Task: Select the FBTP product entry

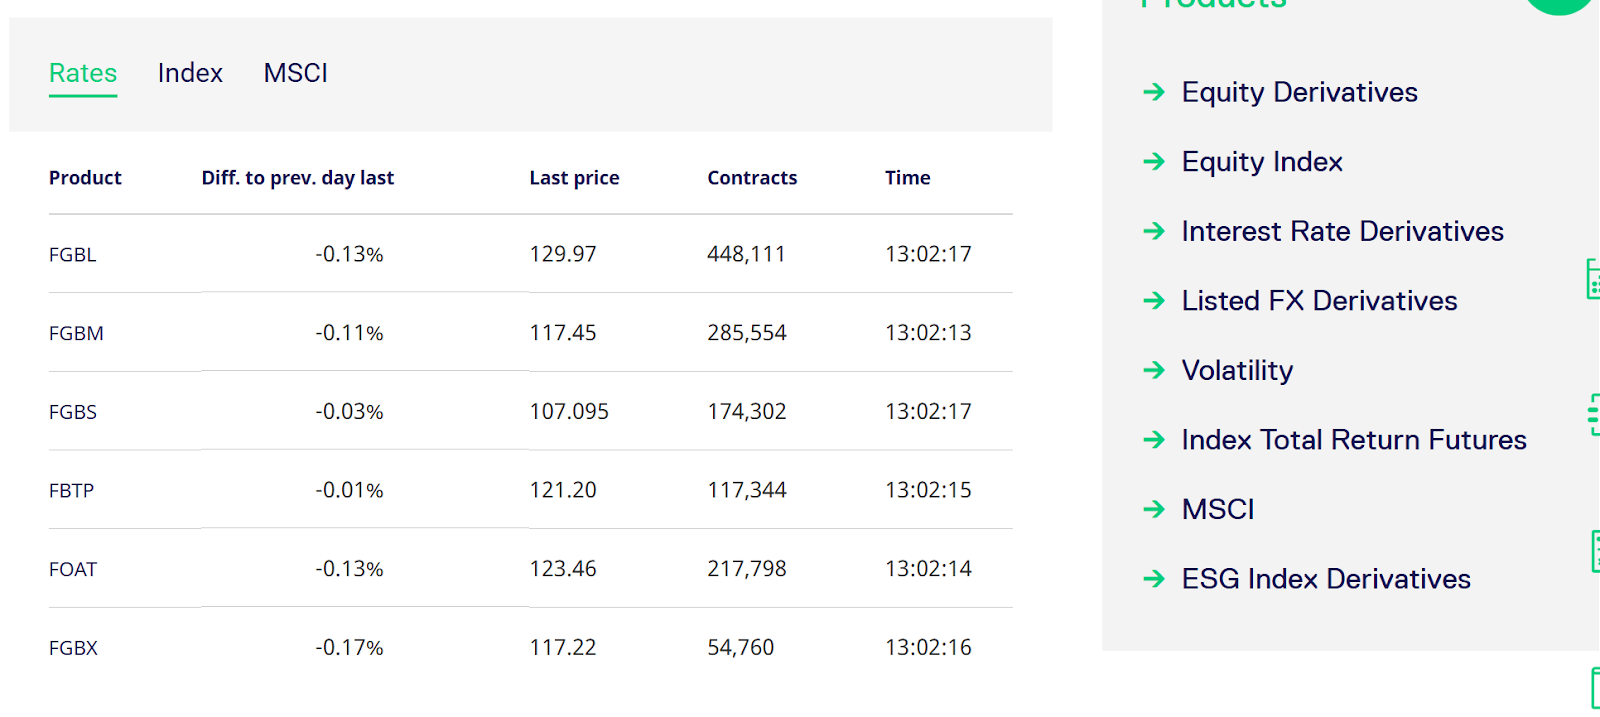Action: tap(71, 491)
